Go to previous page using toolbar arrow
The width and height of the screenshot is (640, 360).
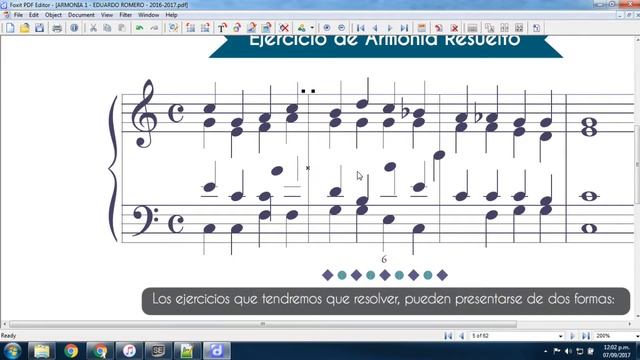coord(375,28)
